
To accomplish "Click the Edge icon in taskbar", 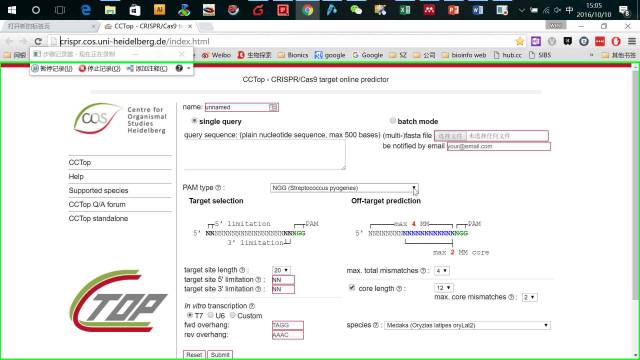I will coord(85,10).
